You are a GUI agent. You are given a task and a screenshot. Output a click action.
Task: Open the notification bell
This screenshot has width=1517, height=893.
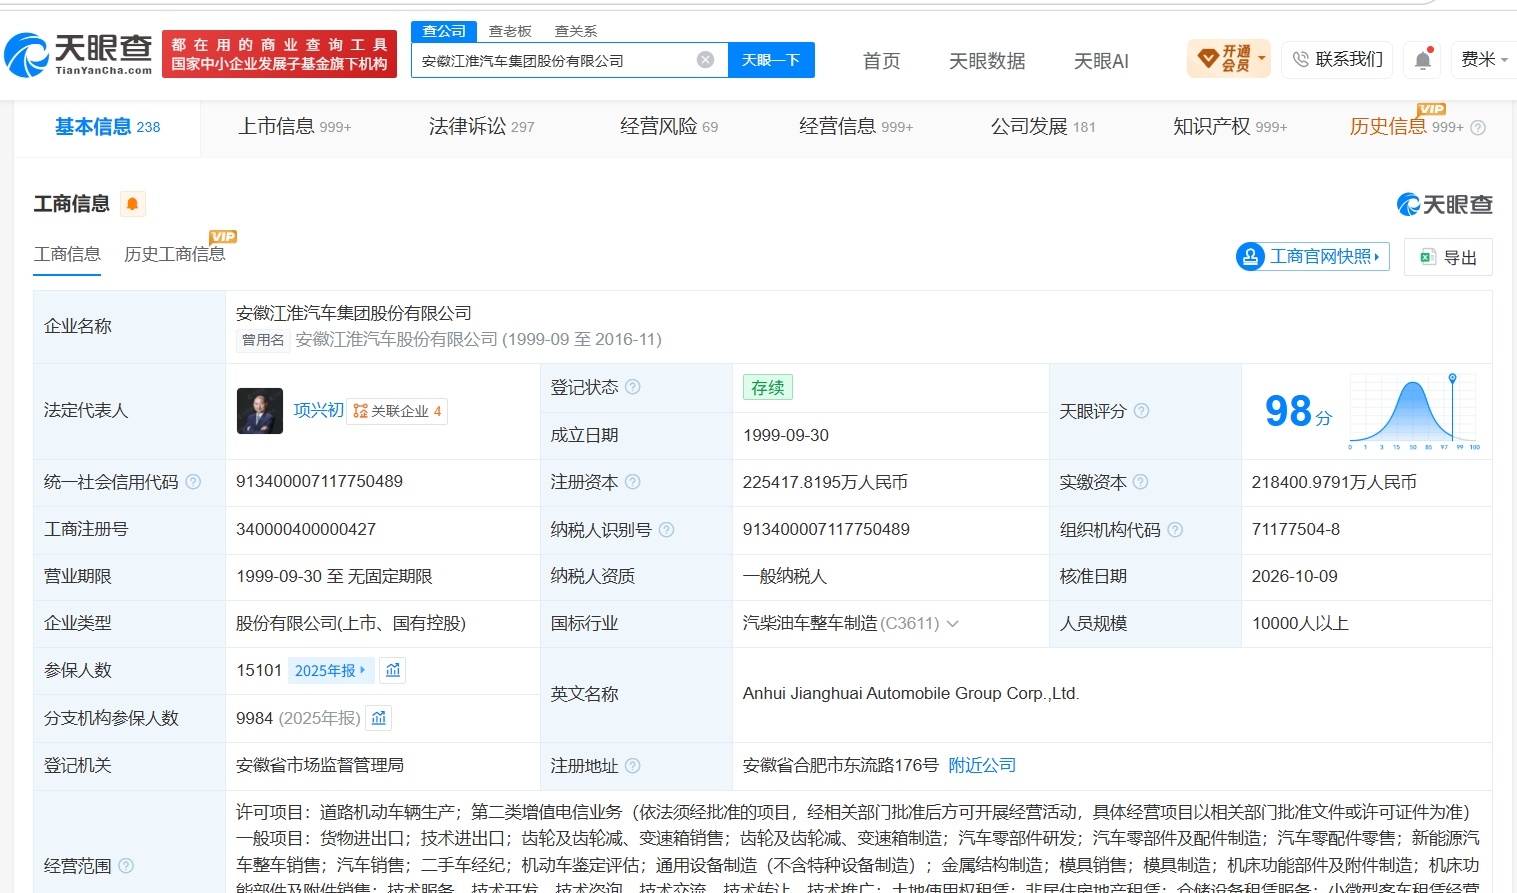pyautogui.click(x=1423, y=60)
